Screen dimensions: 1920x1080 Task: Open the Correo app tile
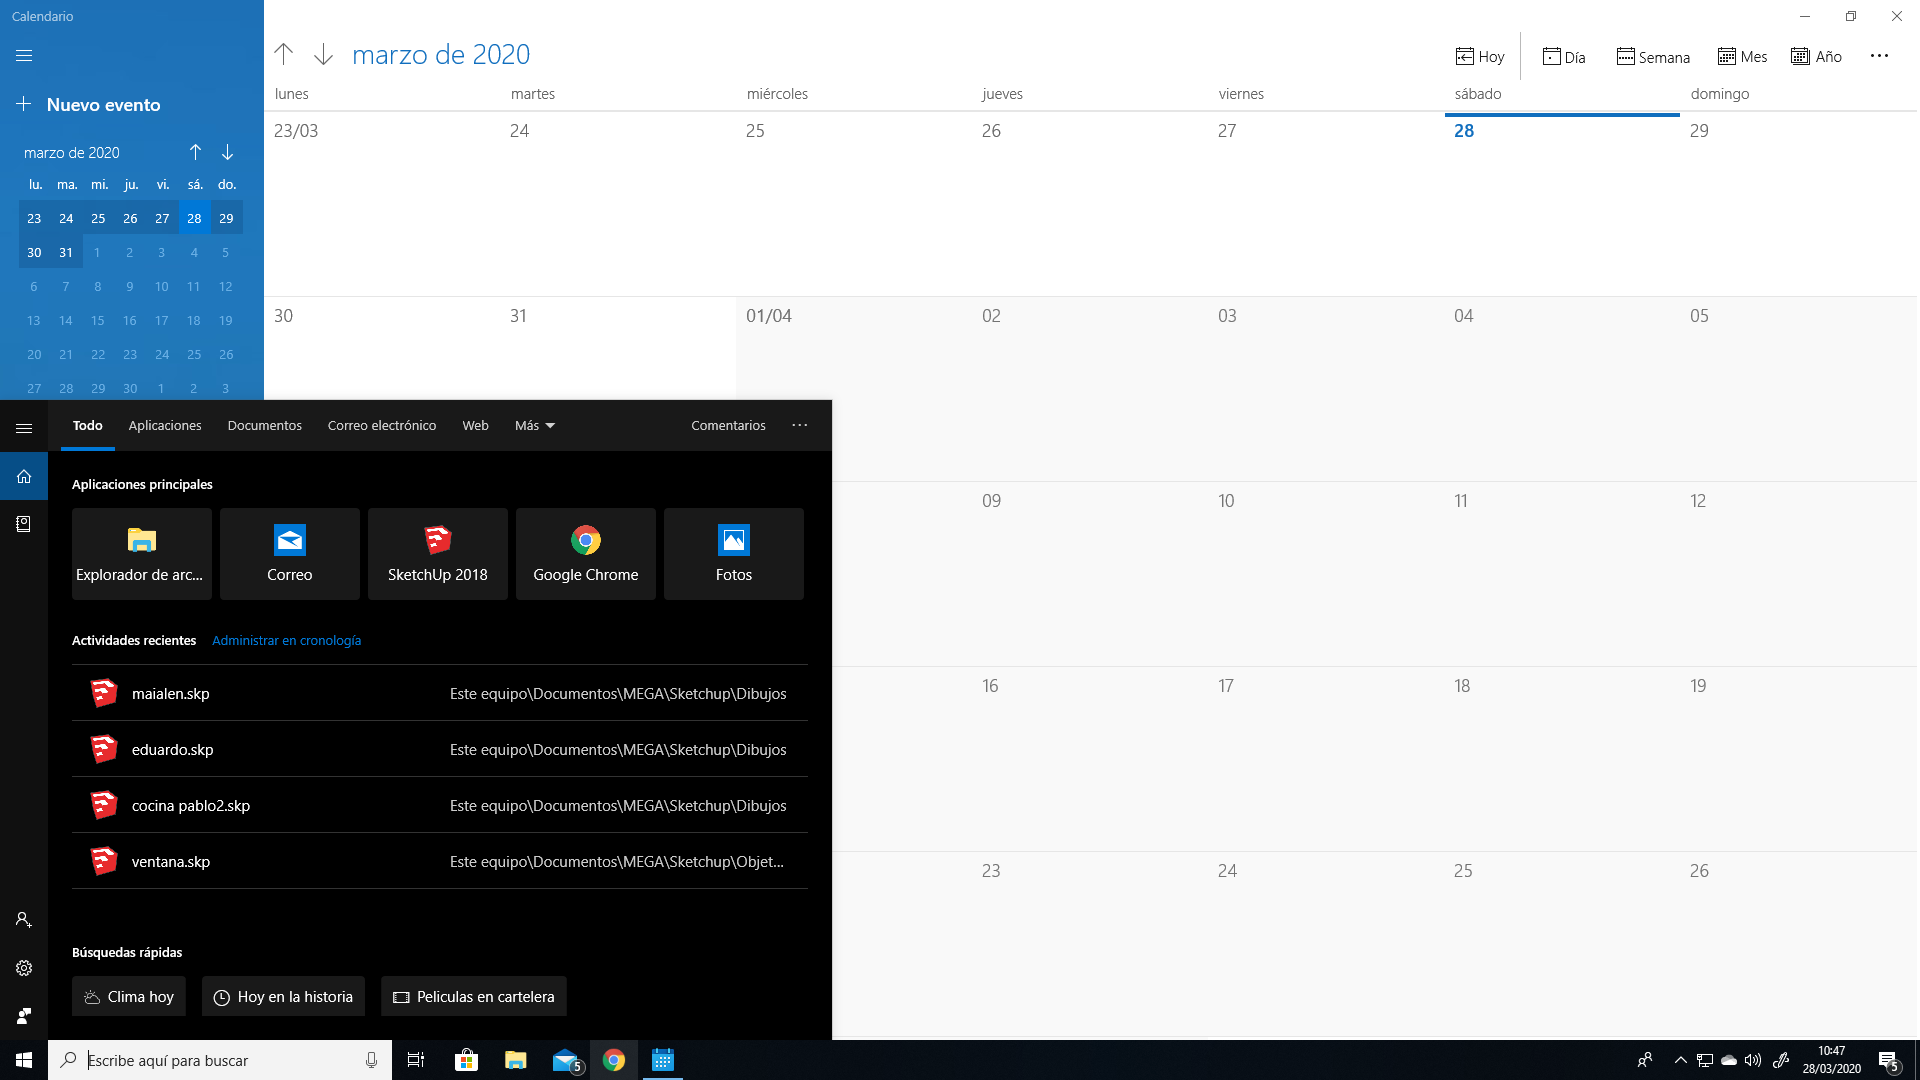tap(289, 553)
